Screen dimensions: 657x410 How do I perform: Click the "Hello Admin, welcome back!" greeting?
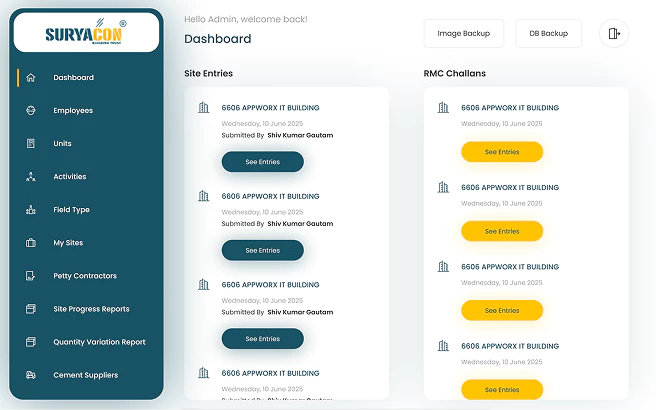pos(246,19)
